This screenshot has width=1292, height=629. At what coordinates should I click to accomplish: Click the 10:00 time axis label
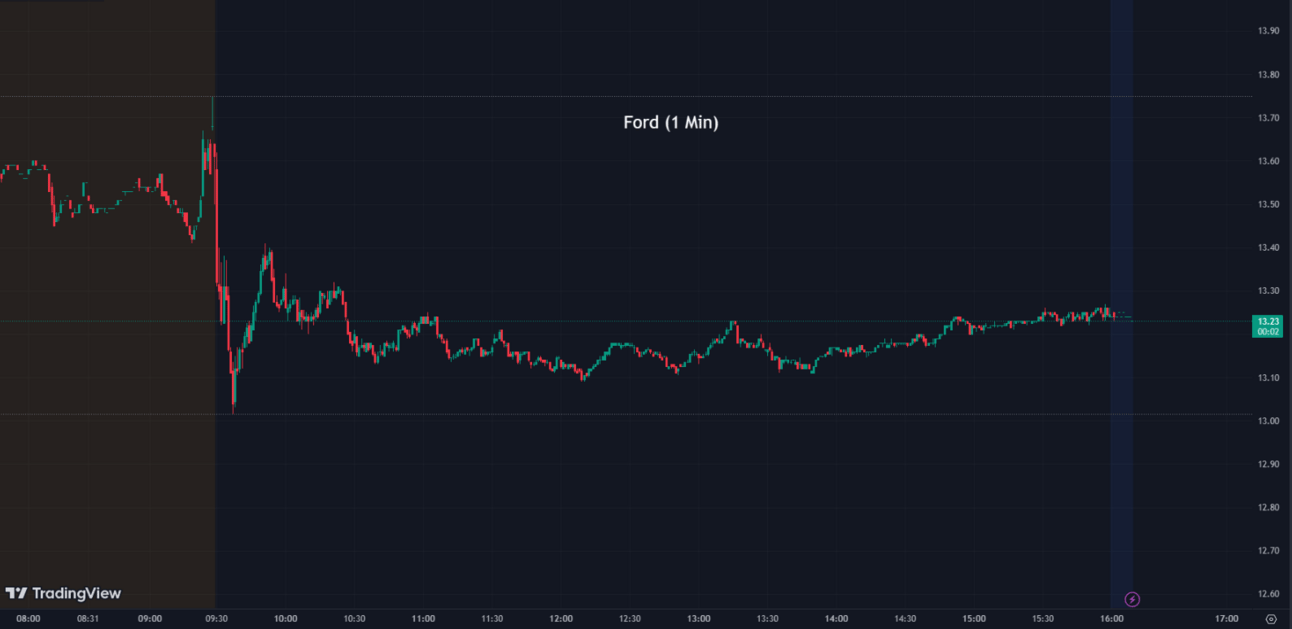click(286, 619)
